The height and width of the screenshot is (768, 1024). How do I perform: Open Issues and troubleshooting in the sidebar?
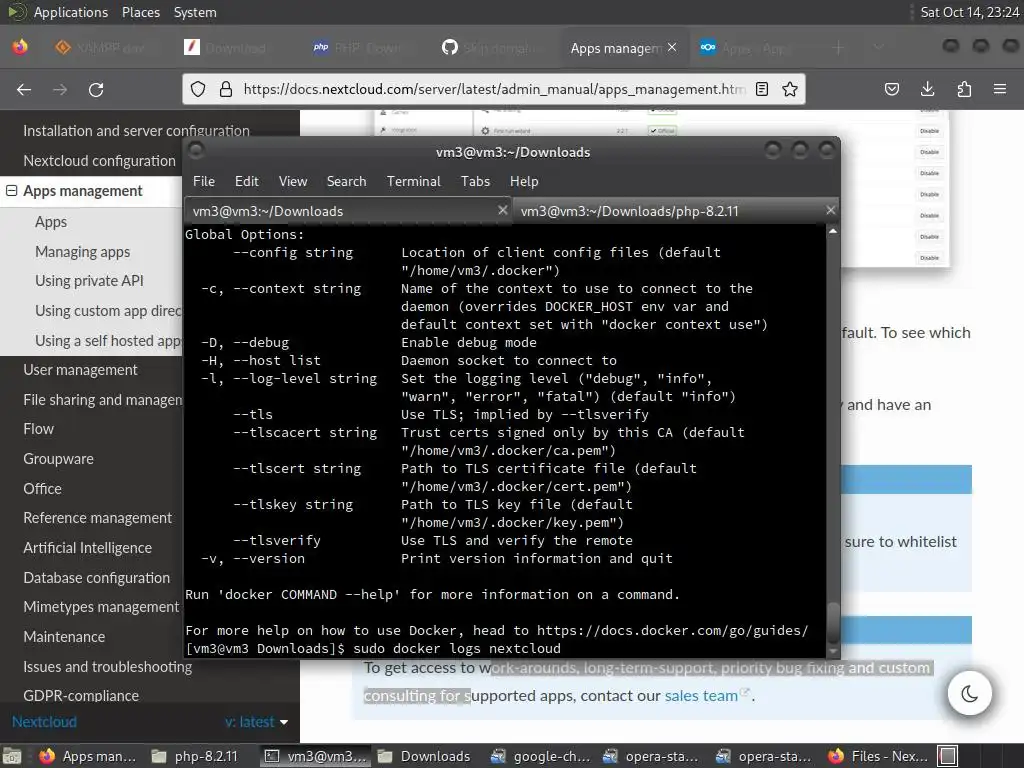(x=108, y=667)
